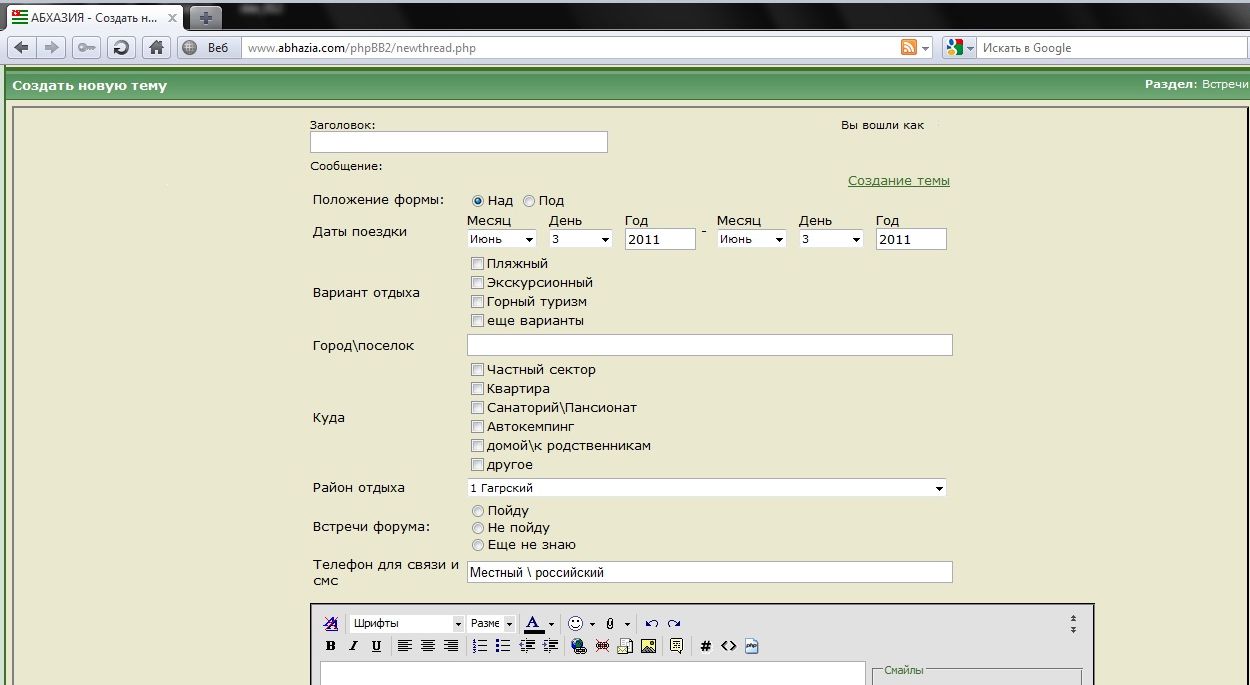The height and width of the screenshot is (685, 1250).
Task: Select the 'Под' radio button
Action: pyautogui.click(x=529, y=201)
